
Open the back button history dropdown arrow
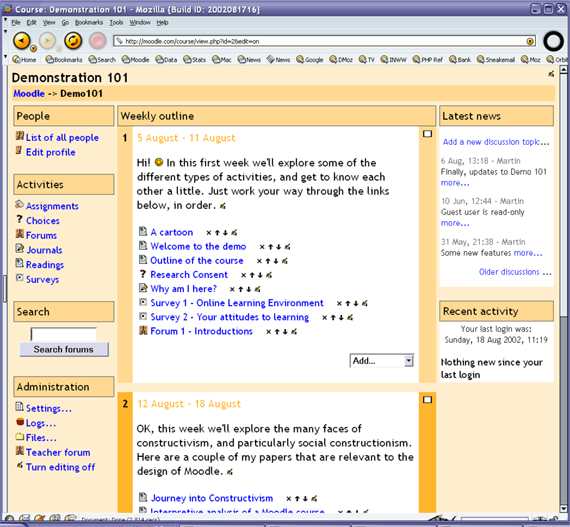click(33, 48)
